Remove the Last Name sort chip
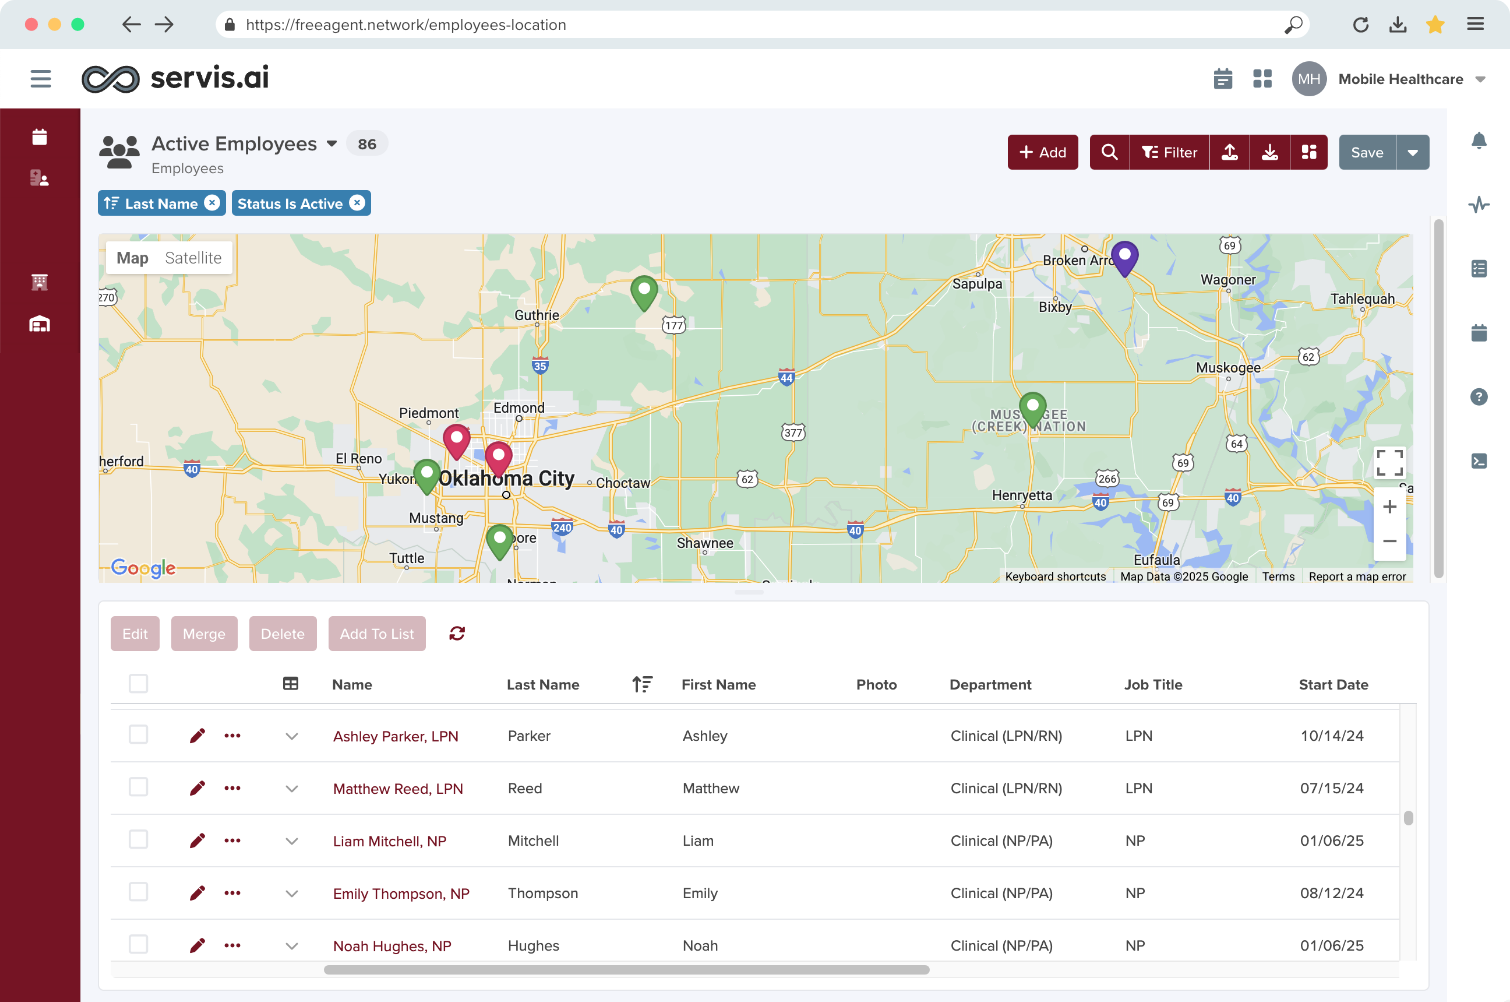 pyautogui.click(x=212, y=203)
